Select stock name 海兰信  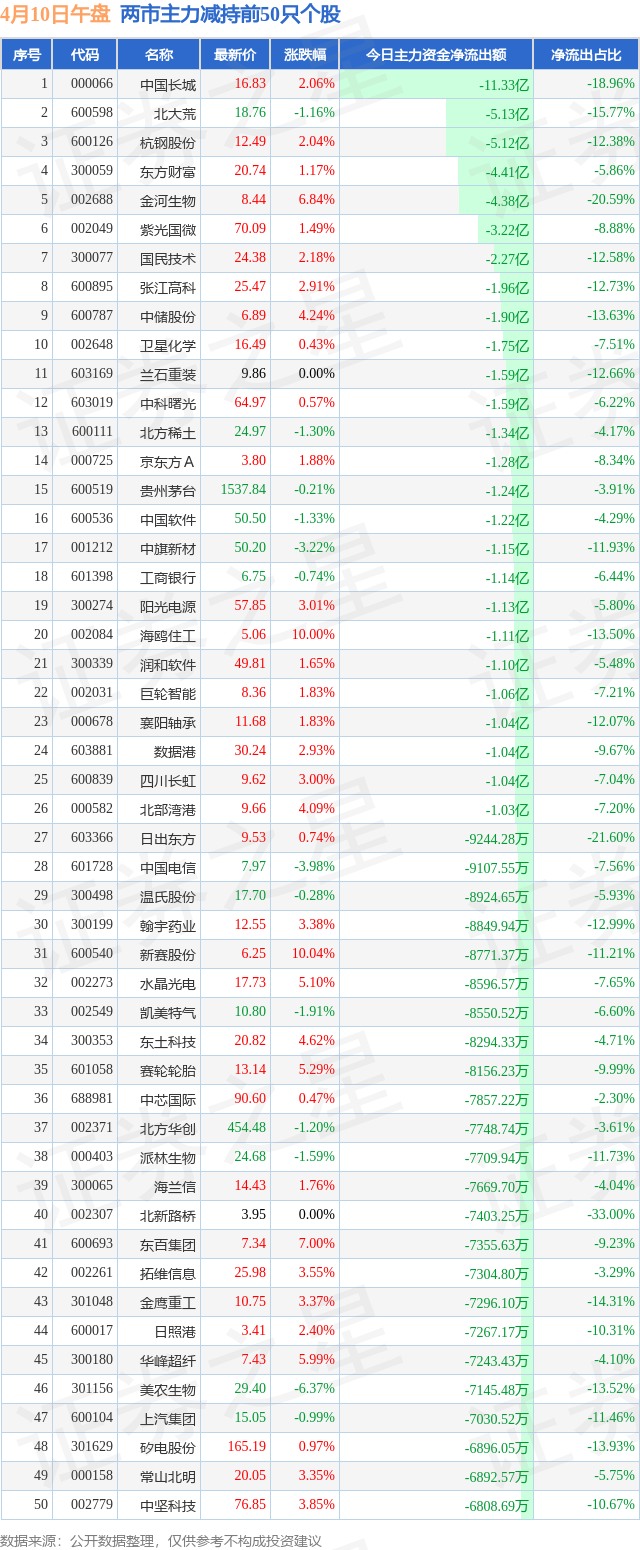[175, 1187]
